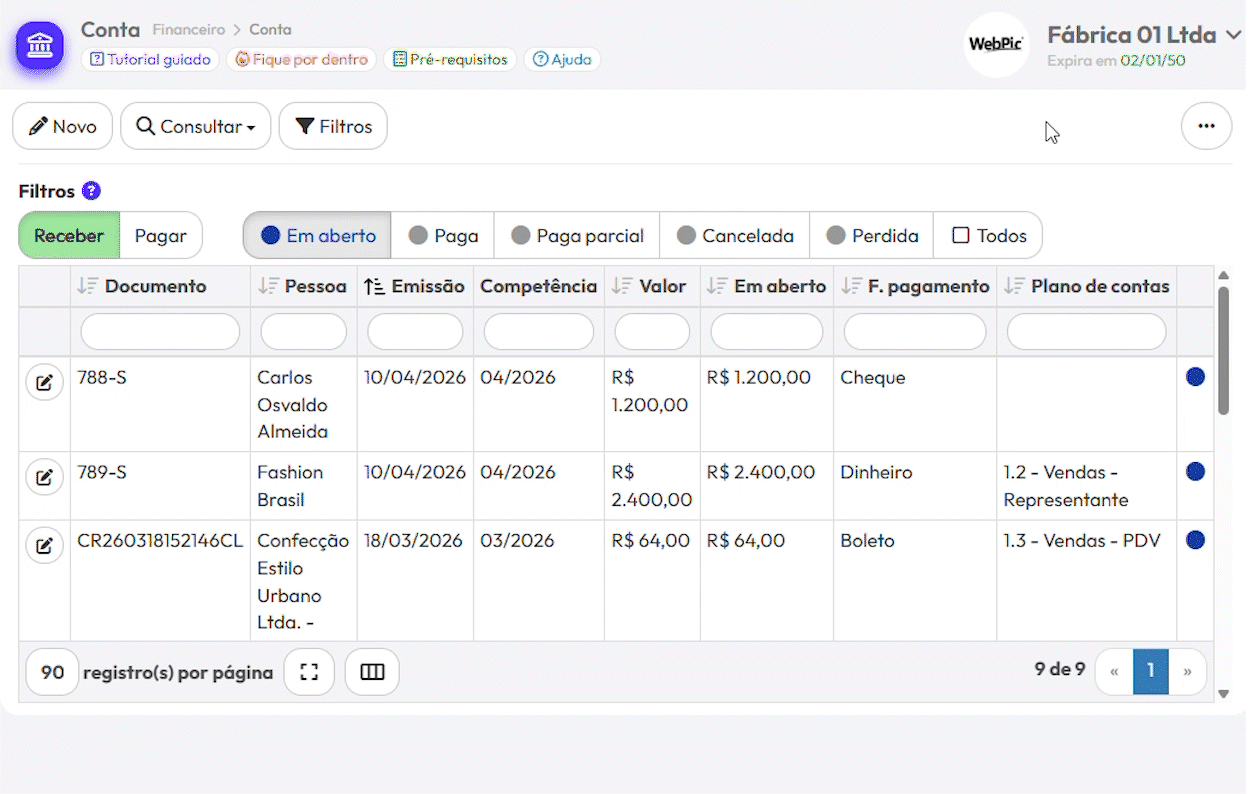The width and height of the screenshot is (1254, 794).
Task: Click the bank Conta module icon
Action: (x=40, y=45)
